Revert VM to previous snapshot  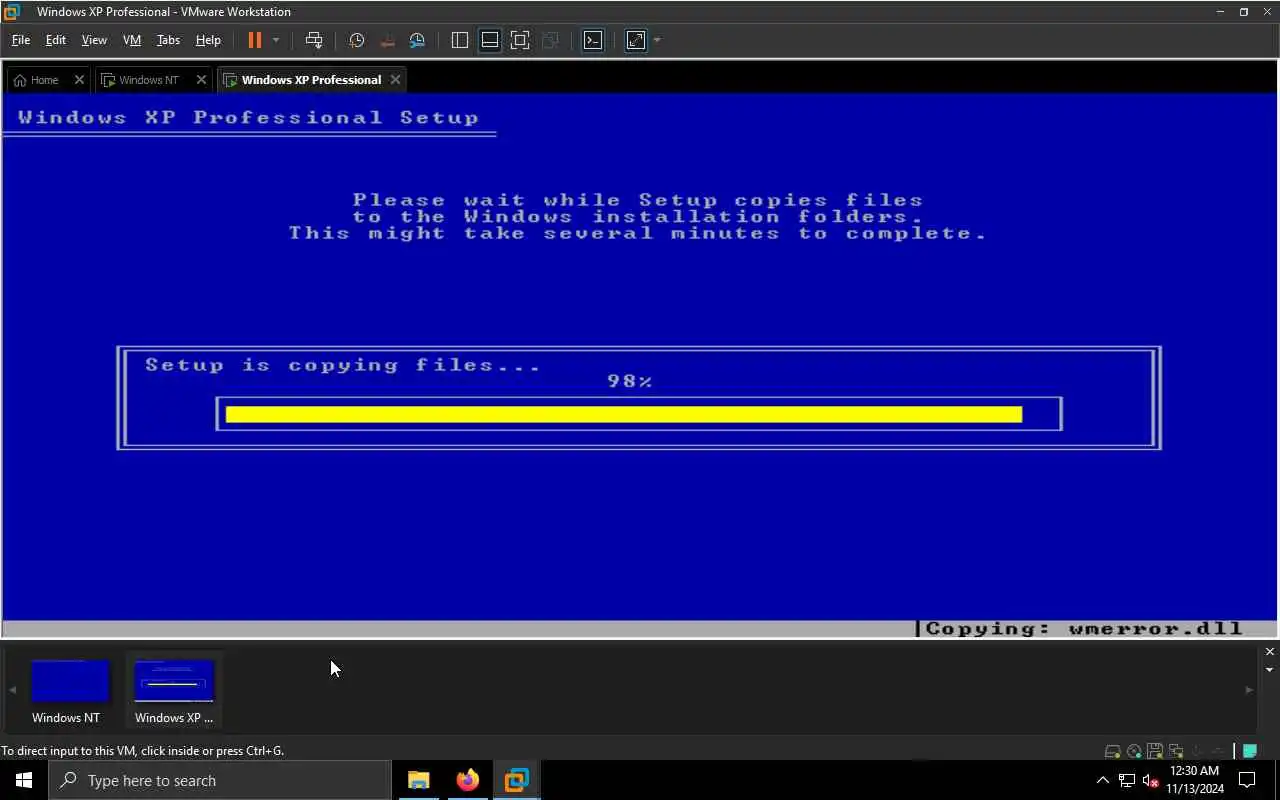pos(387,40)
